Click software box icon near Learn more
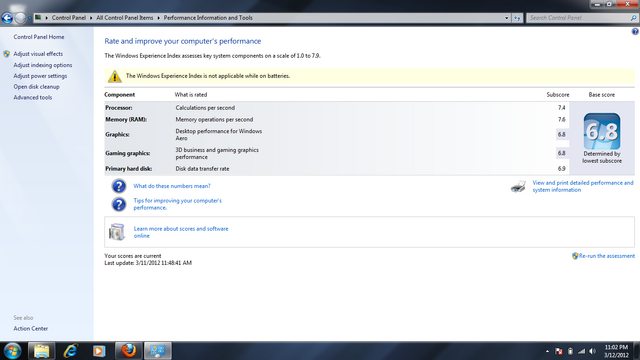The image size is (640, 360). 117,232
